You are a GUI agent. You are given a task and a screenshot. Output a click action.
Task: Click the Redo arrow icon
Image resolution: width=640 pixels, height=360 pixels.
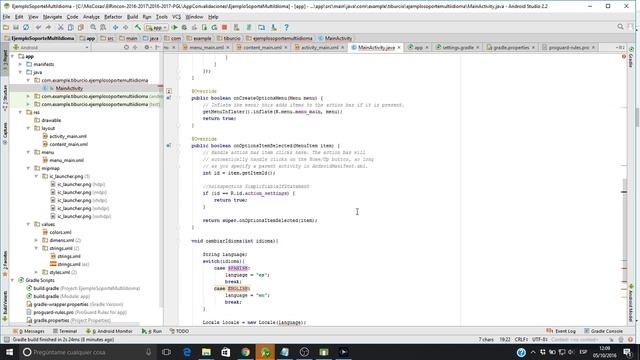48,27
